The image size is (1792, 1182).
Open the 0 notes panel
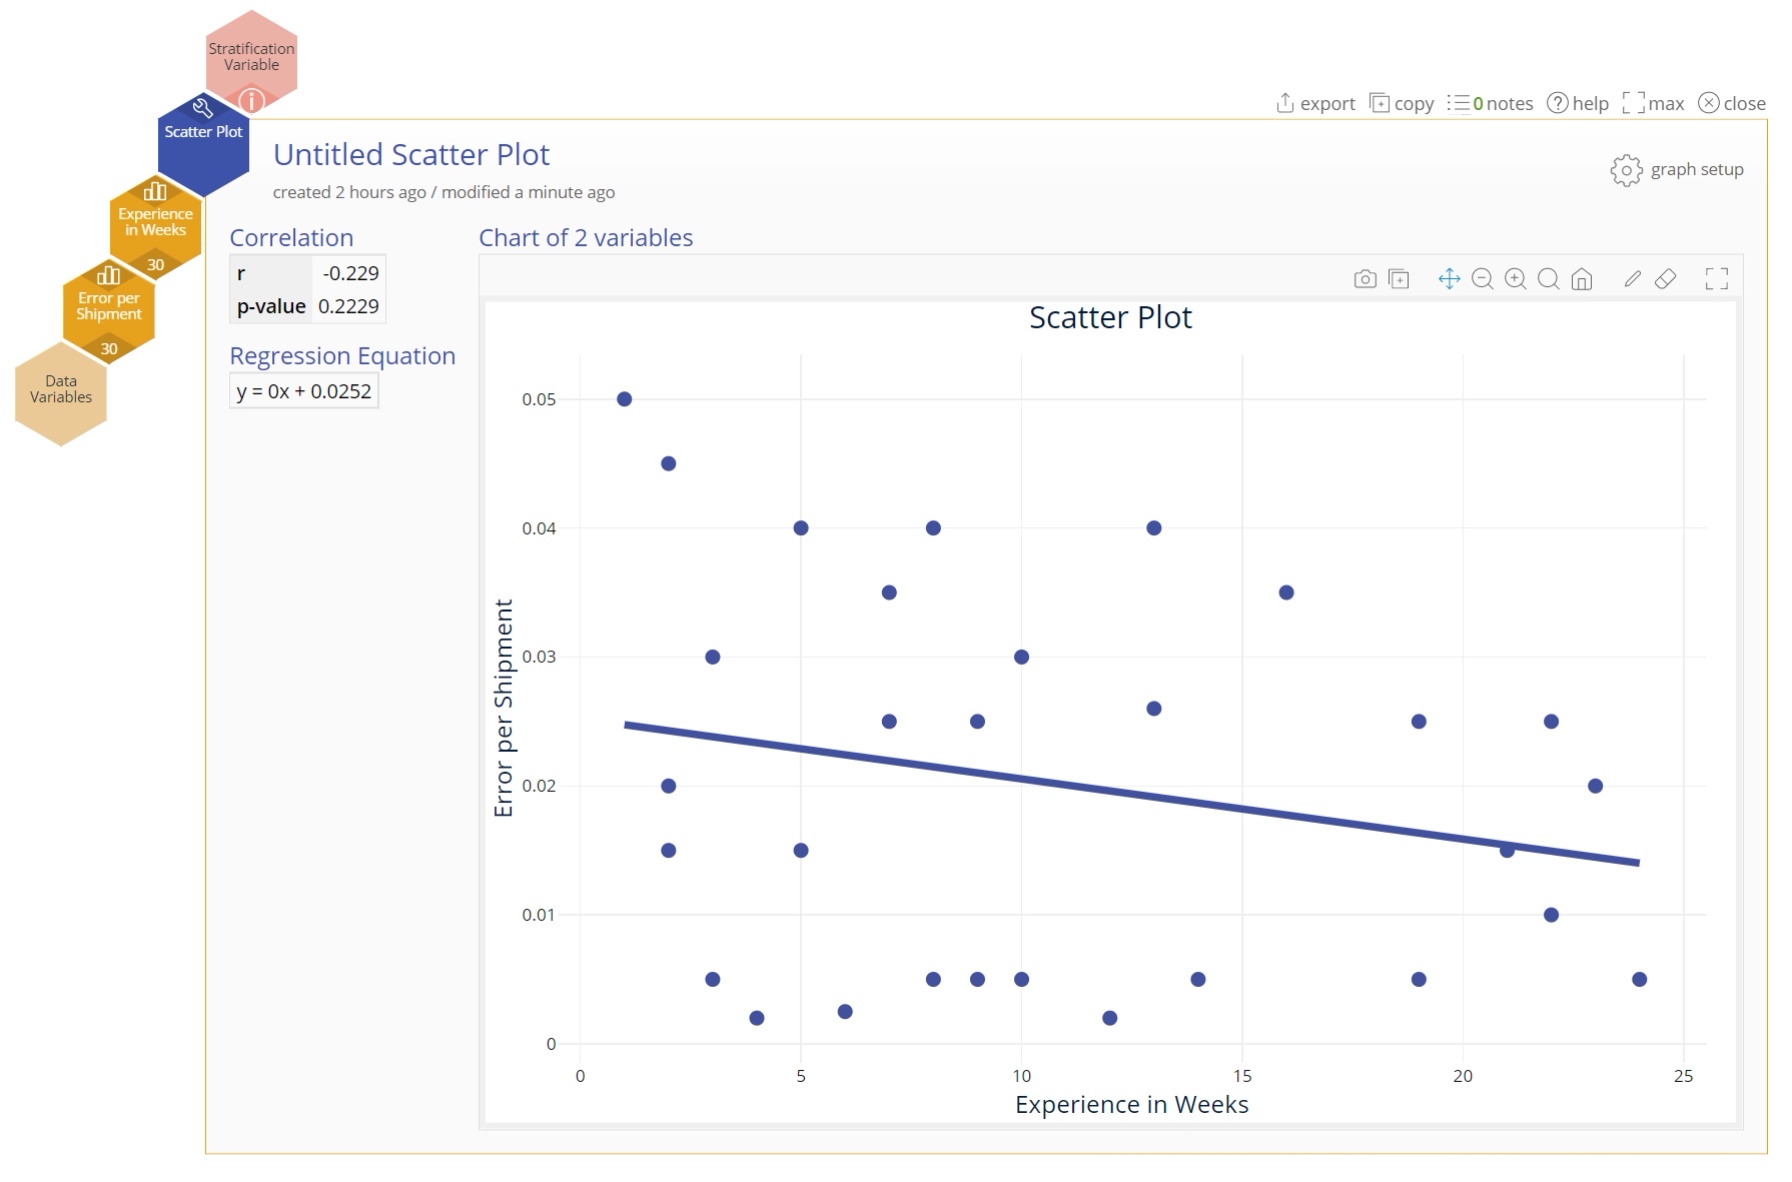1490,103
